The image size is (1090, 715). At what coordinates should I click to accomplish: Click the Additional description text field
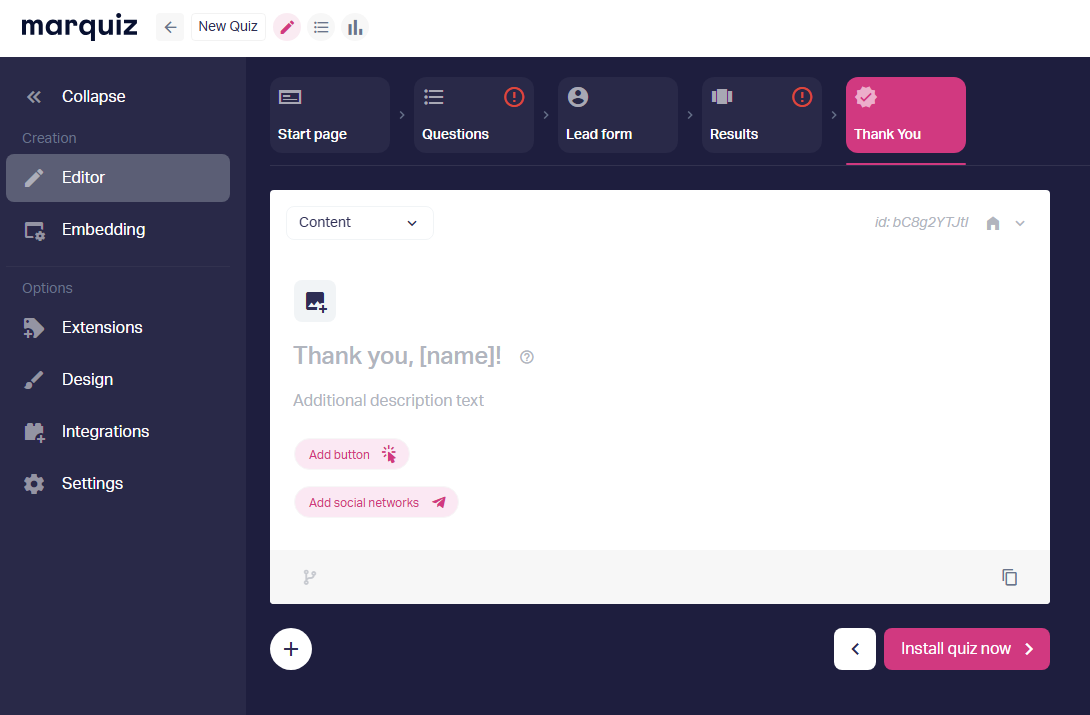click(388, 400)
